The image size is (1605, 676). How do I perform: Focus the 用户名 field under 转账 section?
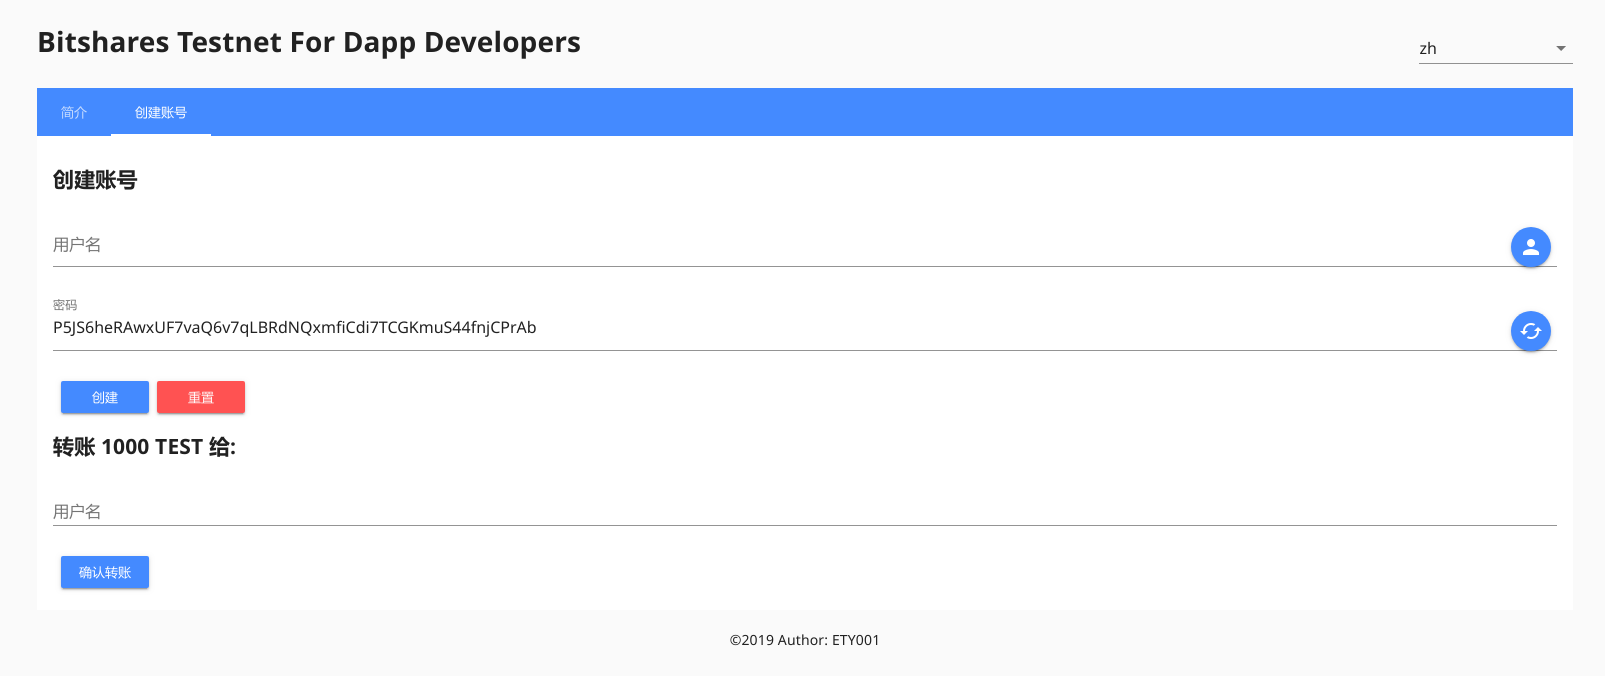(x=805, y=511)
